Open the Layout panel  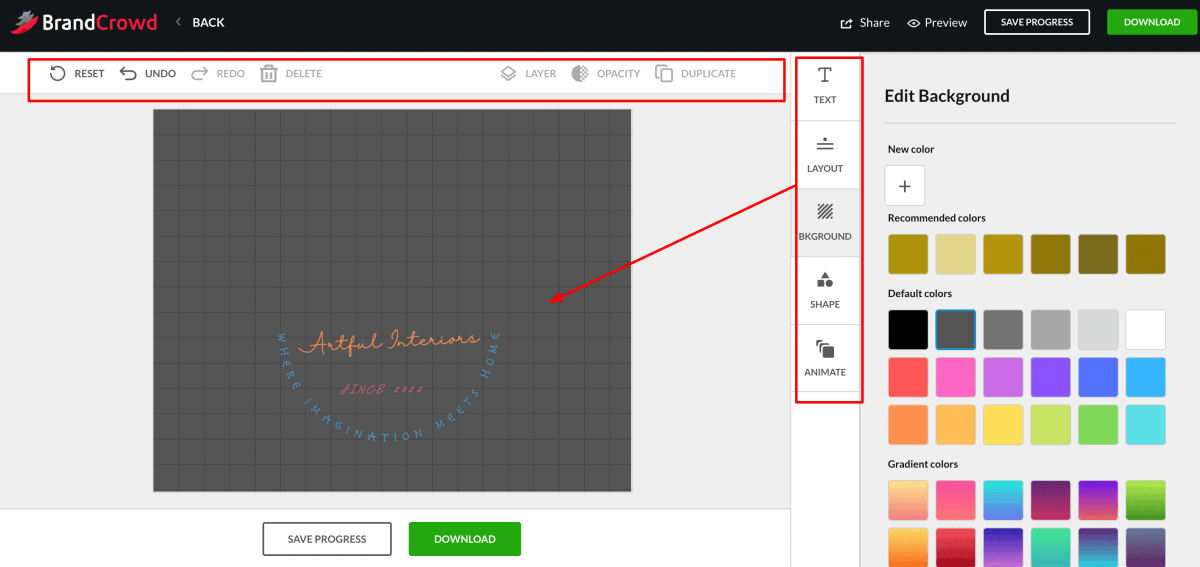825,154
